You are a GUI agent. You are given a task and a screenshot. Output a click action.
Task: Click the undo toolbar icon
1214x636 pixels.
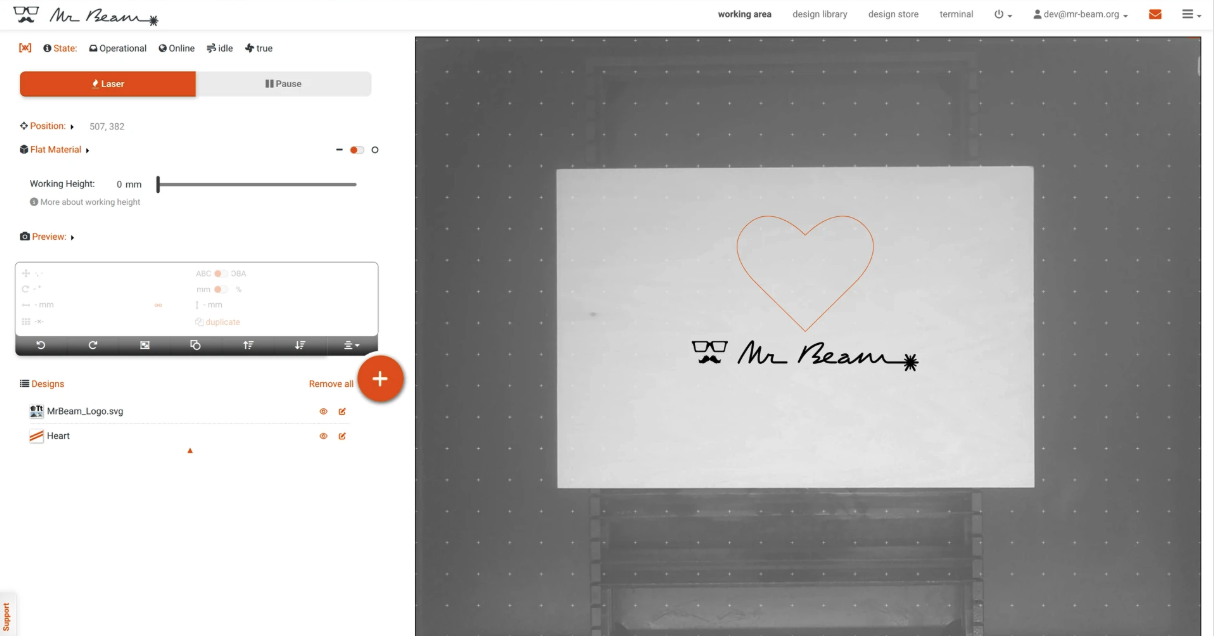coord(41,345)
